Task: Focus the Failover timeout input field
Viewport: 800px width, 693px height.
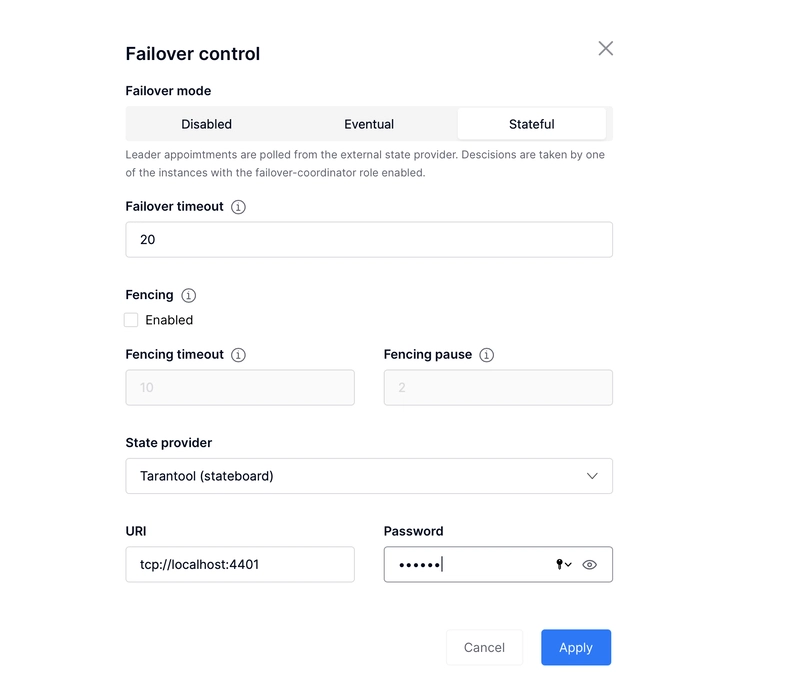Action: click(368, 240)
